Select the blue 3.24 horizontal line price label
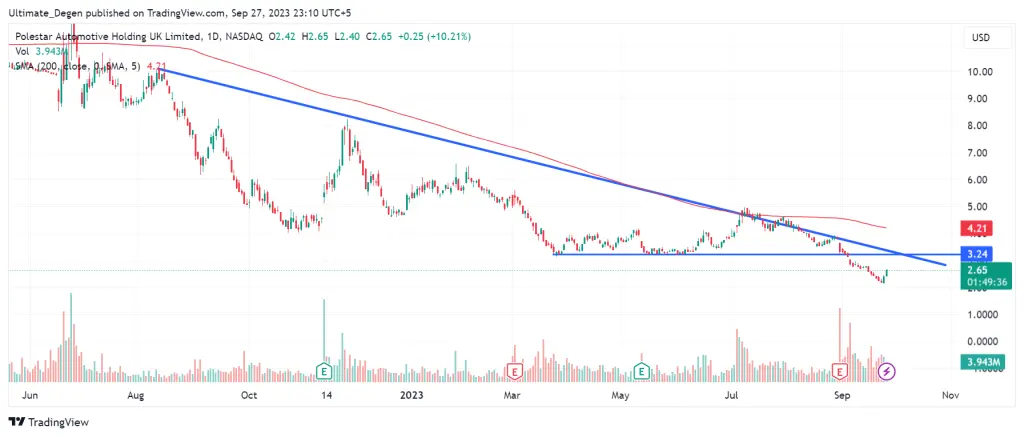Image resolution: width=1024 pixels, height=437 pixels. click(977, 254)
